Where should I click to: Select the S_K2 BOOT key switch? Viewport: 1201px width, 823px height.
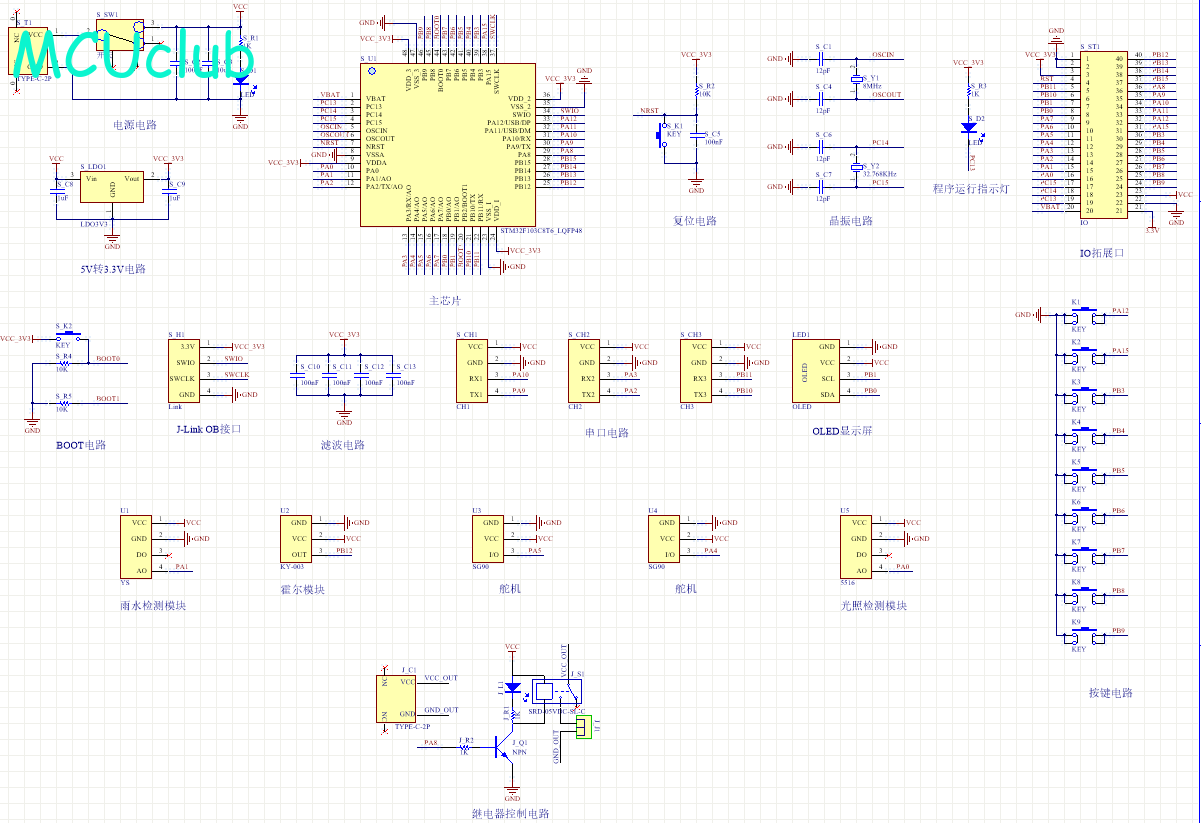[x=70, y=336]
